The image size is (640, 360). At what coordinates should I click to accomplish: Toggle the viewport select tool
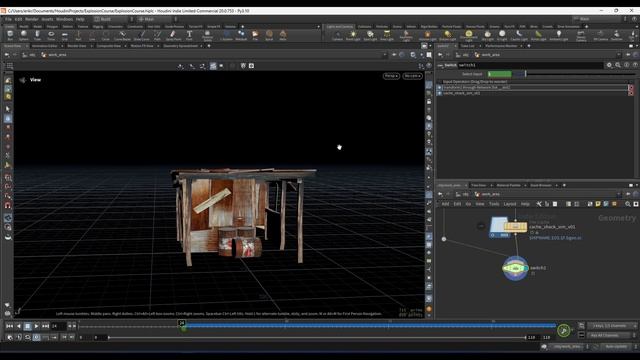pyautogui.click(x=8, y=109)
